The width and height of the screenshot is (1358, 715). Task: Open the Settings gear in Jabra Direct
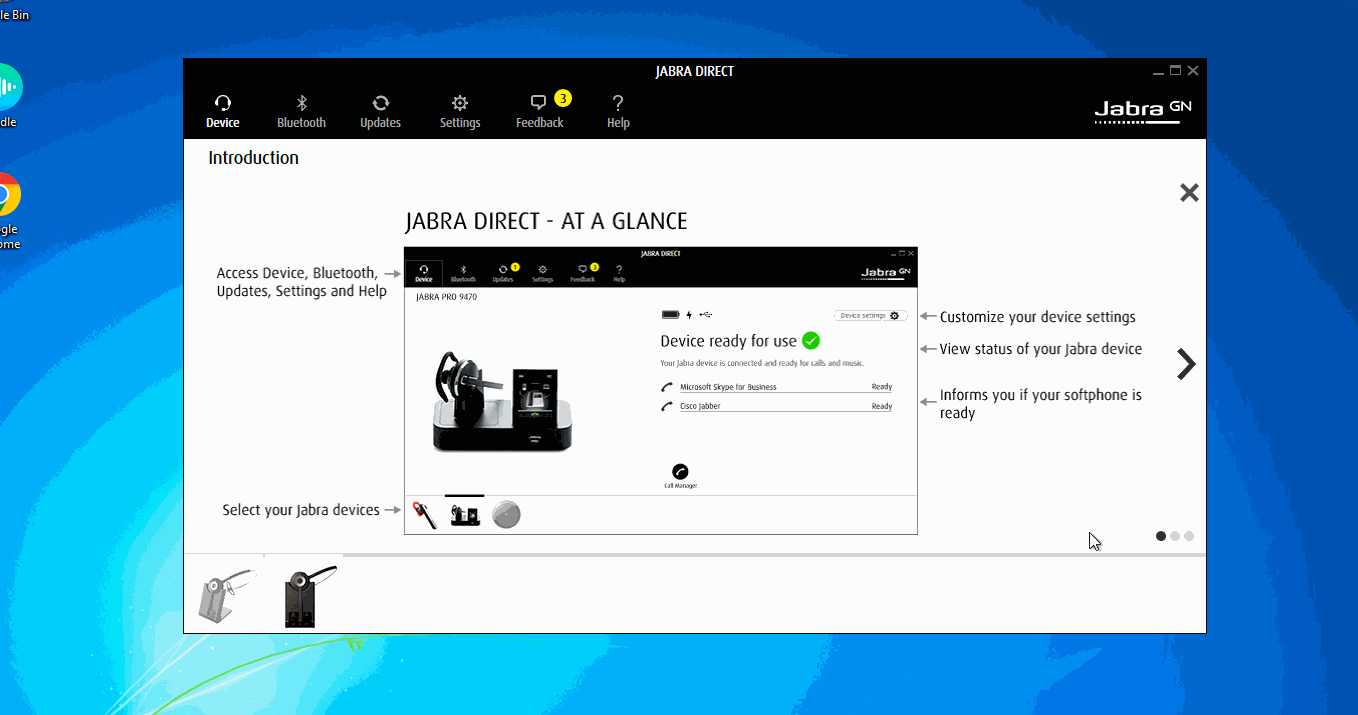click(x=459, y=110)
